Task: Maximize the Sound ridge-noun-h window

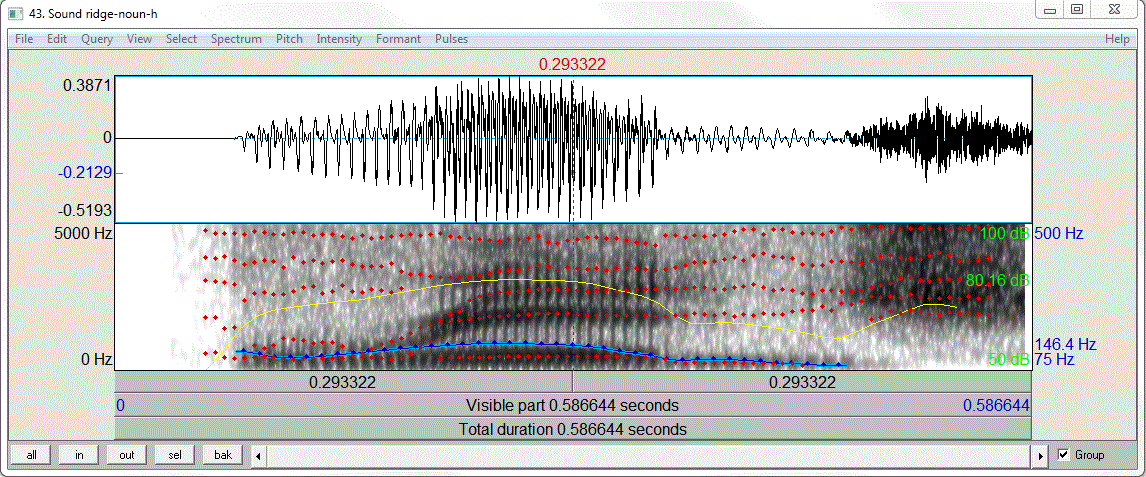Action: (x=1077, y=9)
